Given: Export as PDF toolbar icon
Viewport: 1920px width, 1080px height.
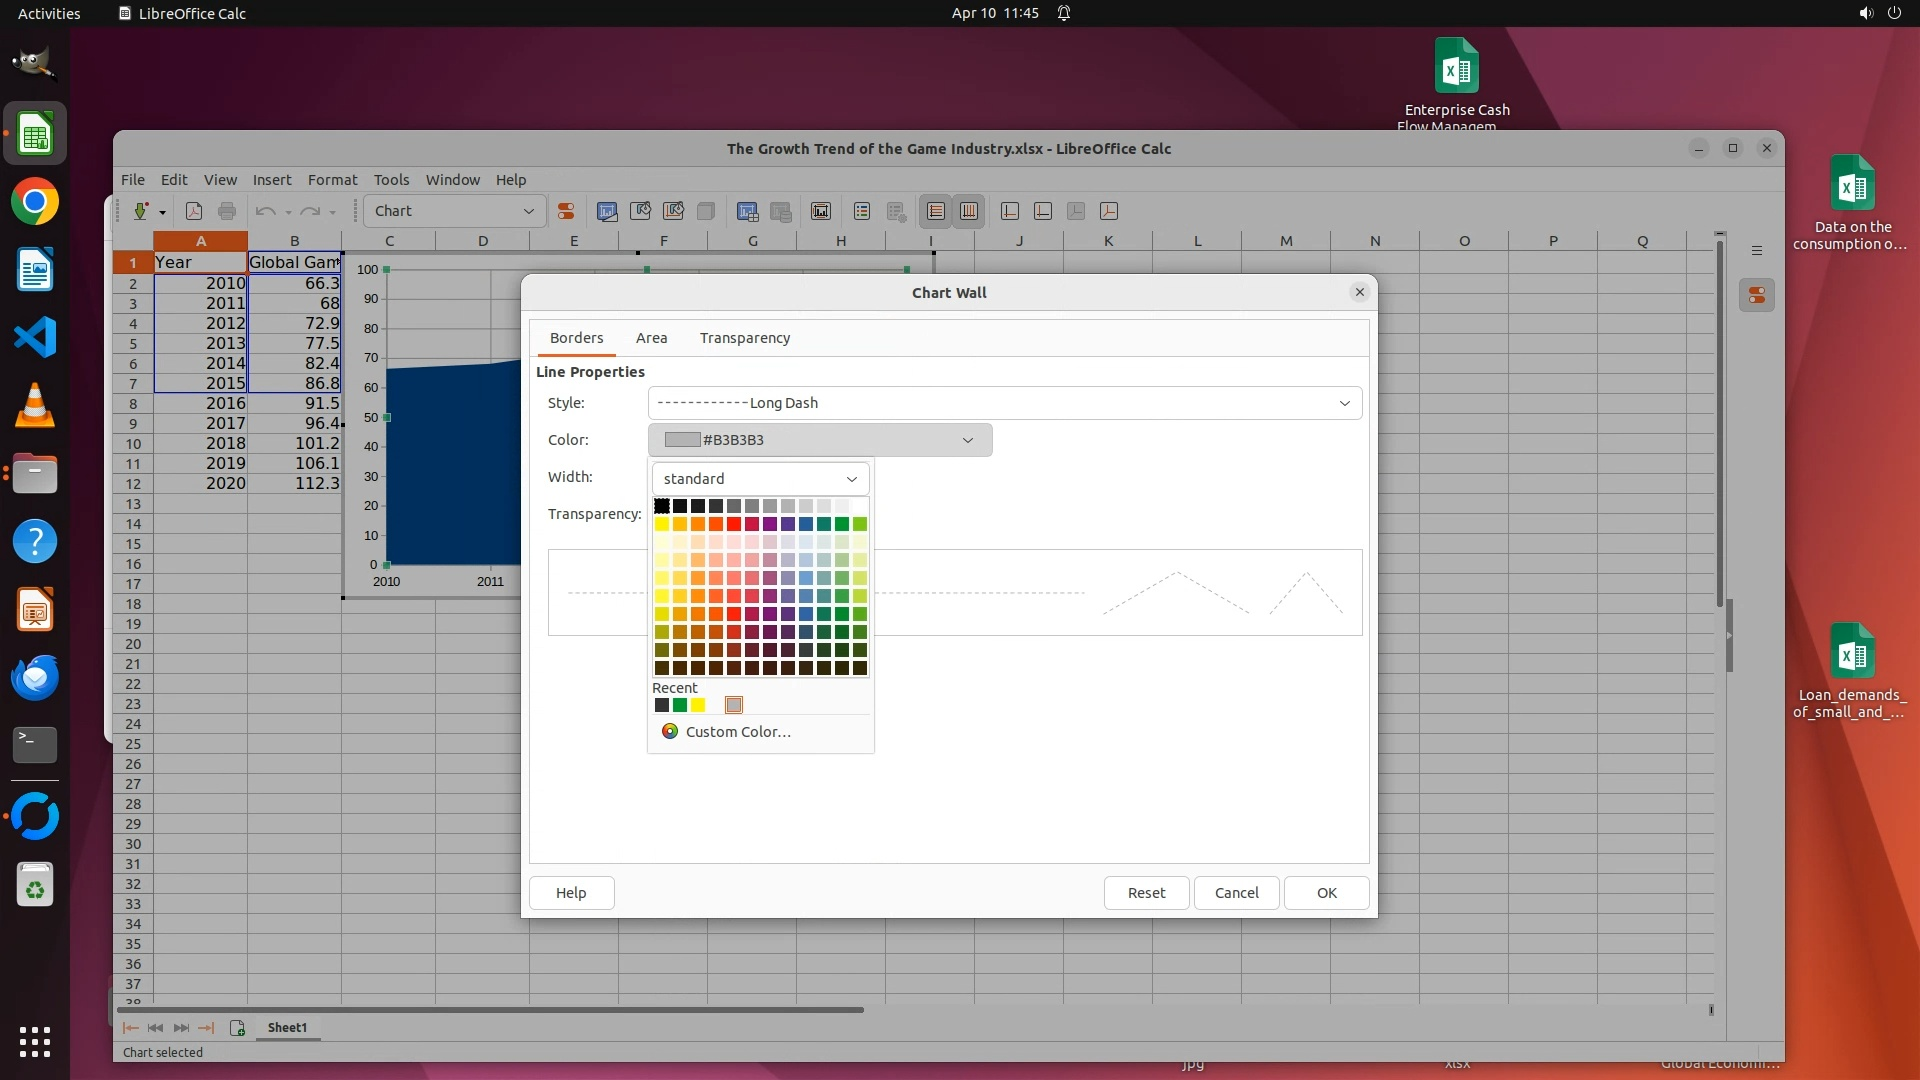Looking at the screenshot, I should coord(194,211).
